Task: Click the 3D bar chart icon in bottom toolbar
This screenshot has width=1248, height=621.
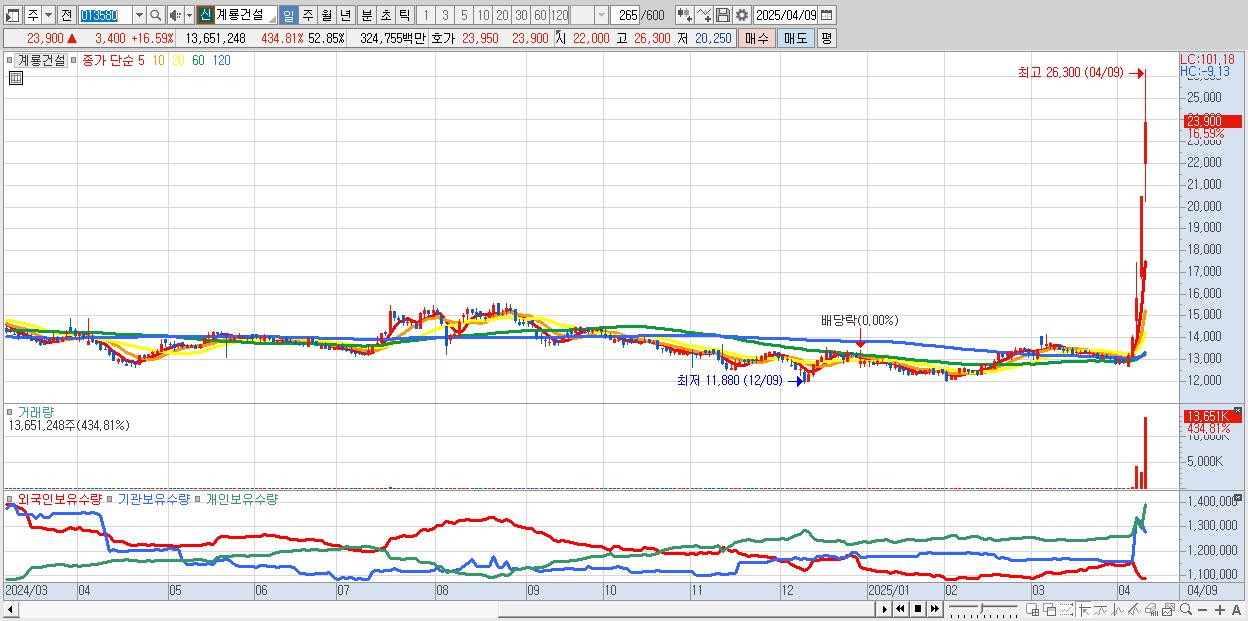Action: pos(1151,609)
